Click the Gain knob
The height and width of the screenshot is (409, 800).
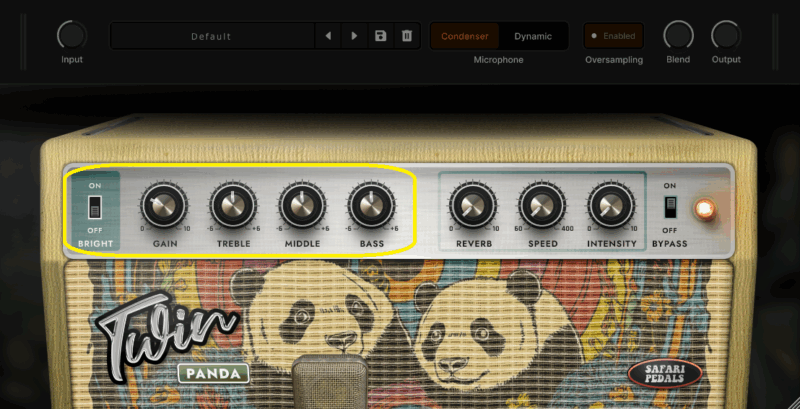164,206
